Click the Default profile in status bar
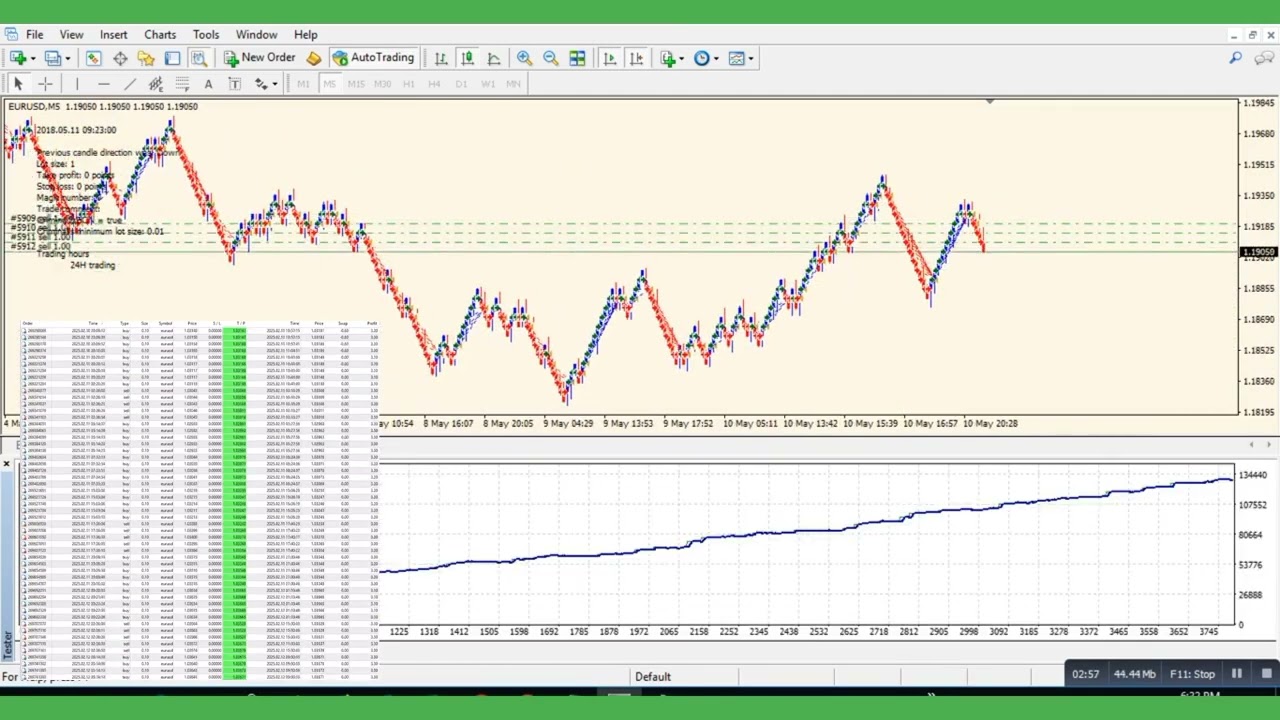The image size is (1280, 720). coord(652,677)
